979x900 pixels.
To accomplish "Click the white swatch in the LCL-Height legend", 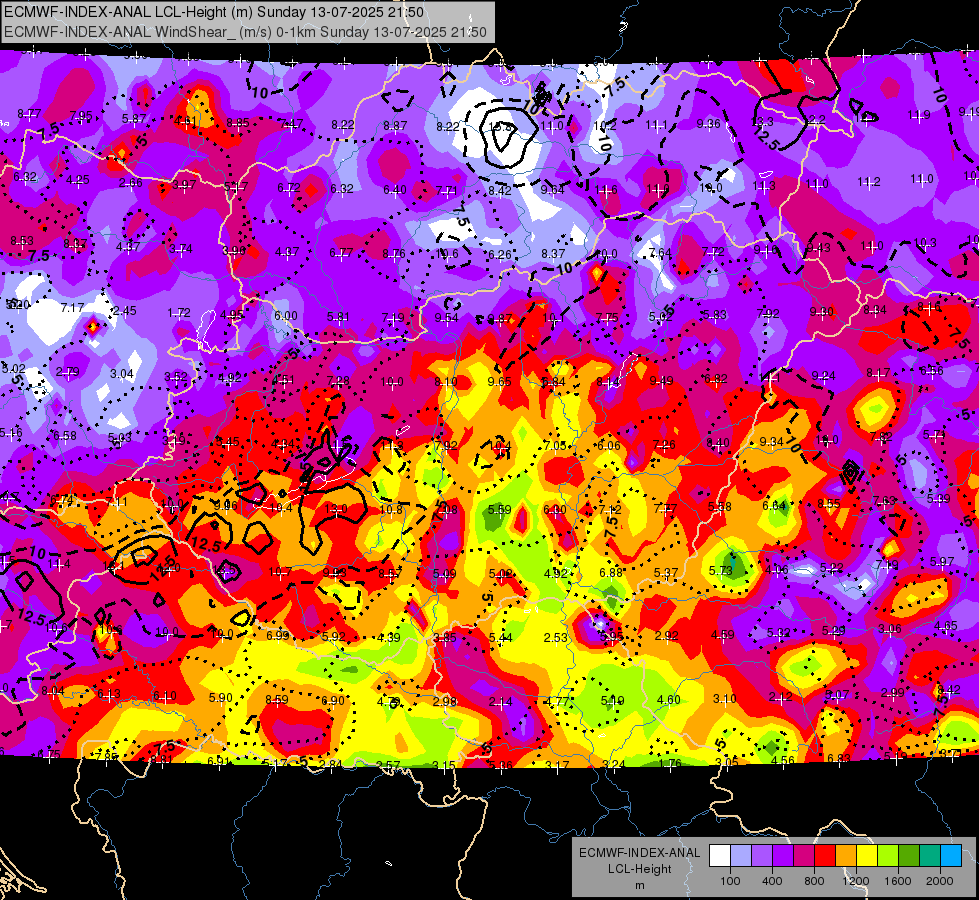I will [720, 856].
